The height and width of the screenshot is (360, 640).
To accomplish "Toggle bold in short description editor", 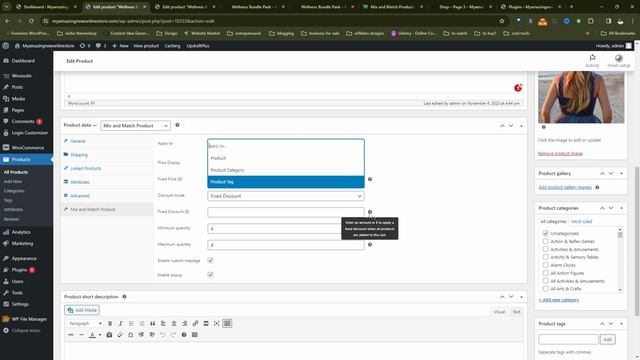I will pos(110,323).
